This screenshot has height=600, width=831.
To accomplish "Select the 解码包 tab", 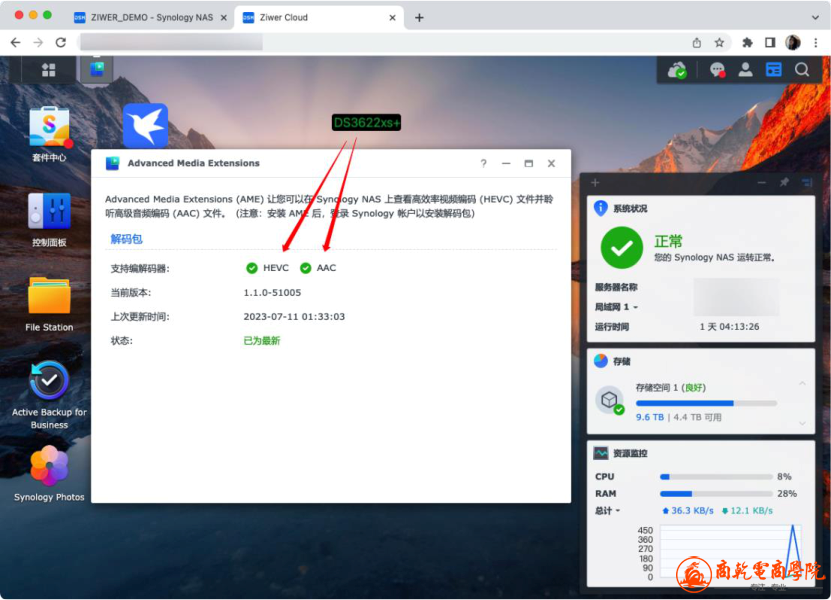I will 126,239.
